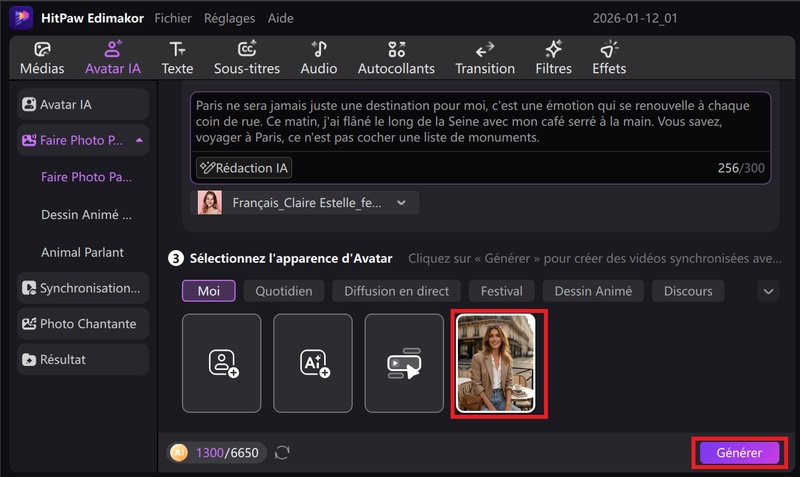
Task: Select Faire Photo Pa... sub-item
Action: click(x=86, y=177)
